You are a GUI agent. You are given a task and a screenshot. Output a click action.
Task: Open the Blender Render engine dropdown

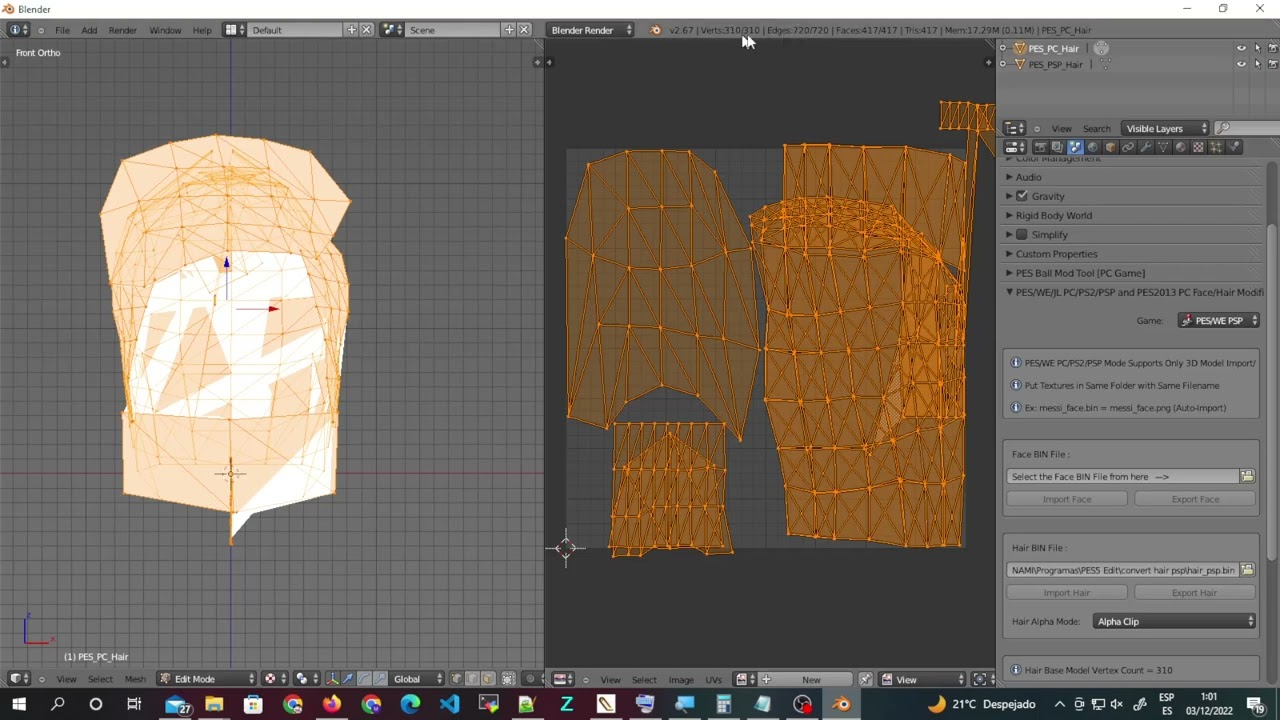click(591, 30)
